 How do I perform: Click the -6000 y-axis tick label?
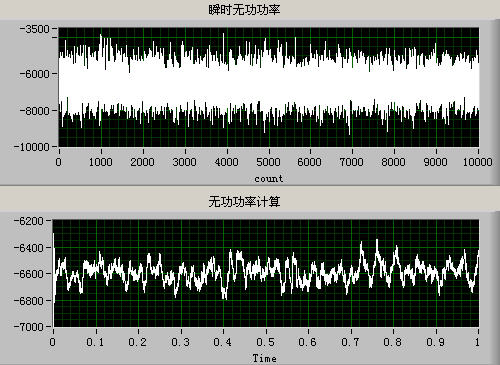35,74
